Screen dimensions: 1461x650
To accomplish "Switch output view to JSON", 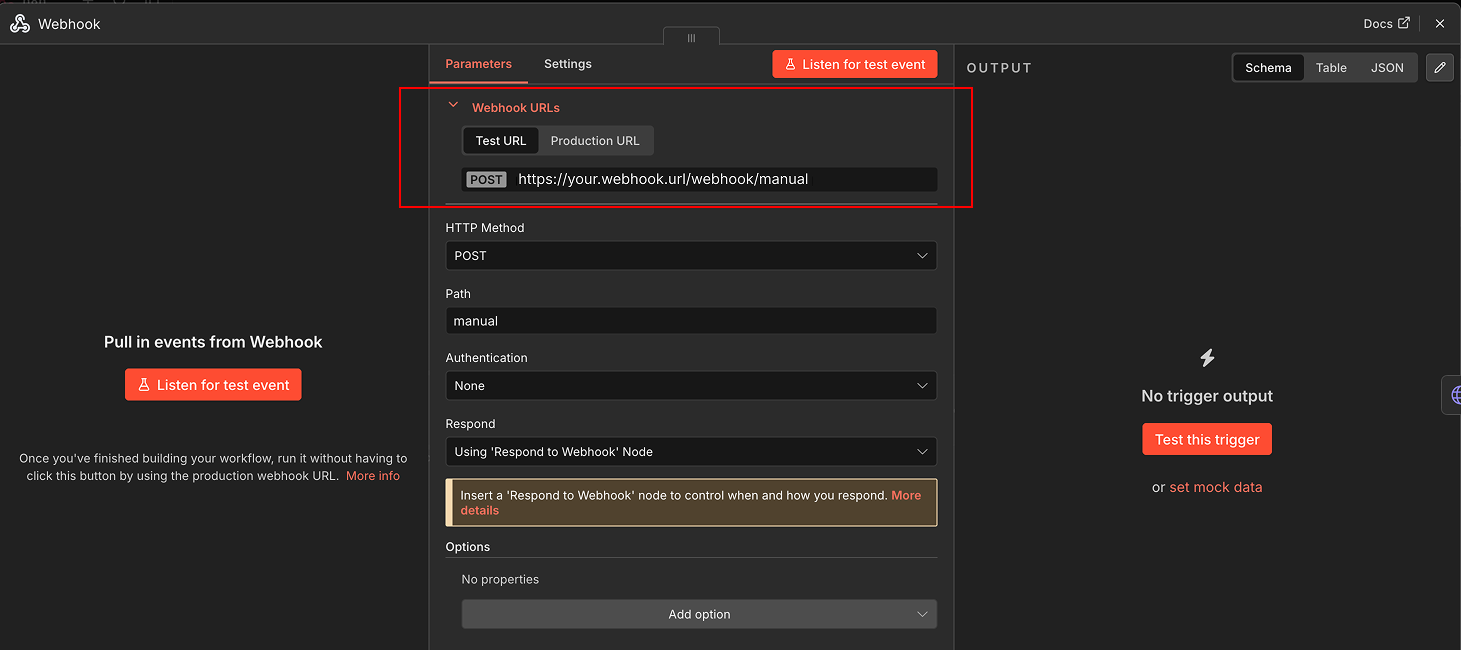I will tap(1387, 68).
